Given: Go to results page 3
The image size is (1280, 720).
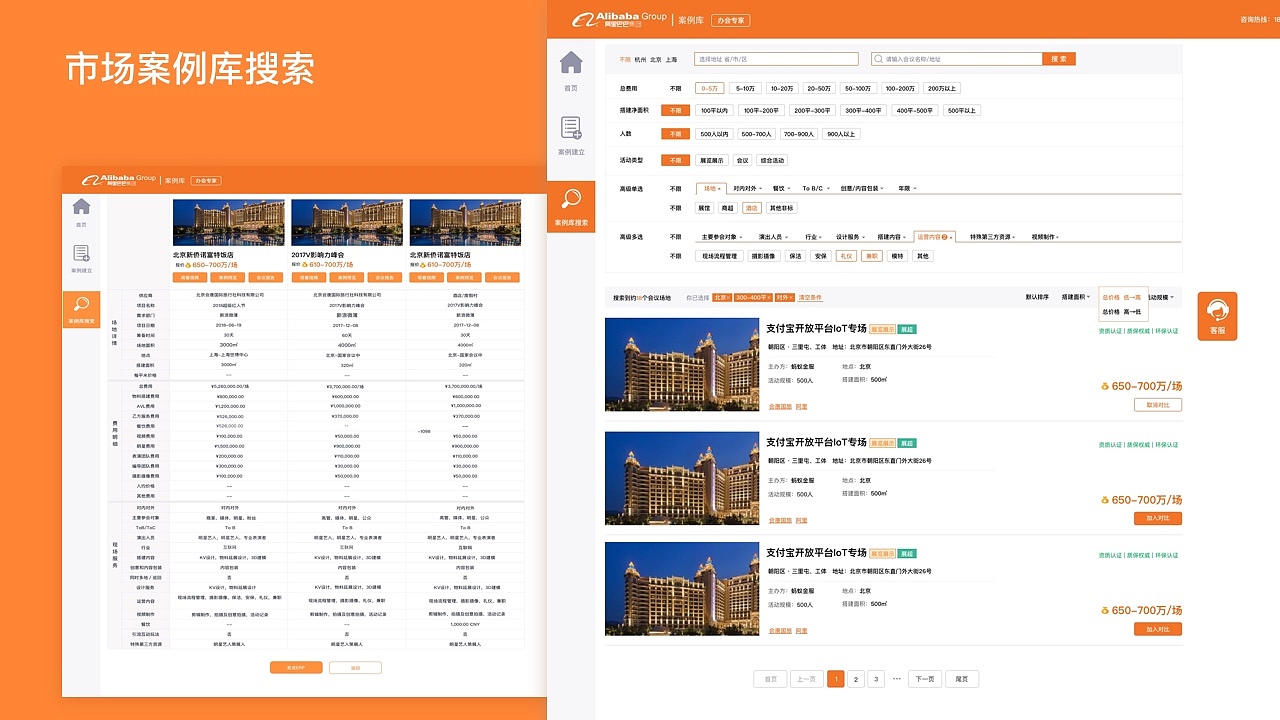Looking at the screenshot, I should coord(876,679).
